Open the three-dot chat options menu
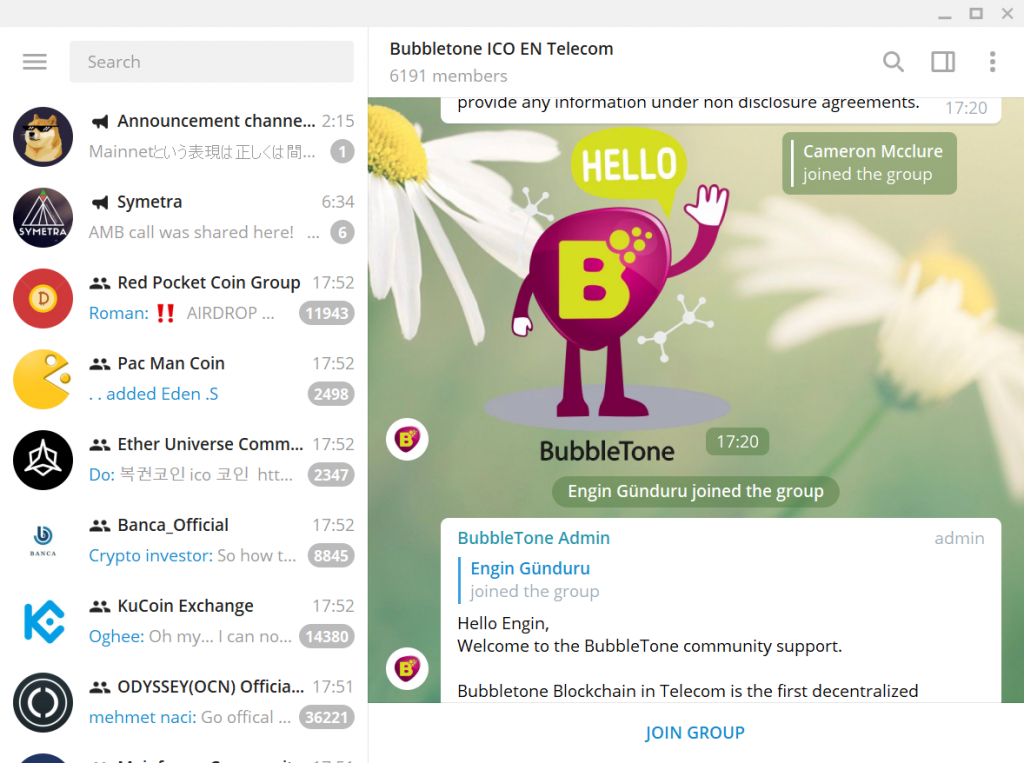The width and height of the screenshot is (1024, 763). click(x=992, y=61)
